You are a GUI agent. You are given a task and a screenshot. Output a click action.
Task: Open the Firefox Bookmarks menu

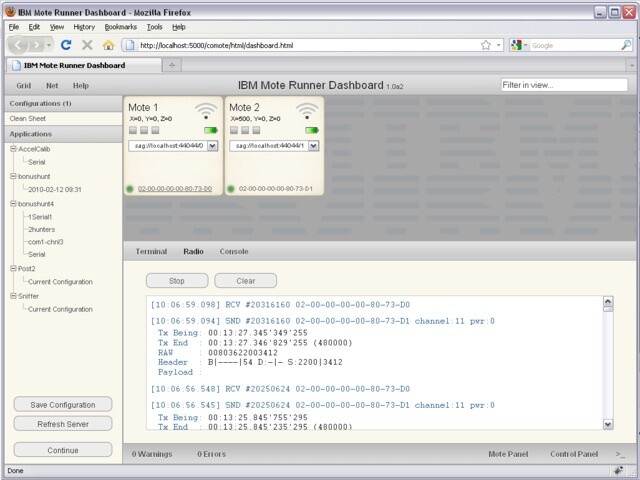pyautogui.click(x=121, y=27)
